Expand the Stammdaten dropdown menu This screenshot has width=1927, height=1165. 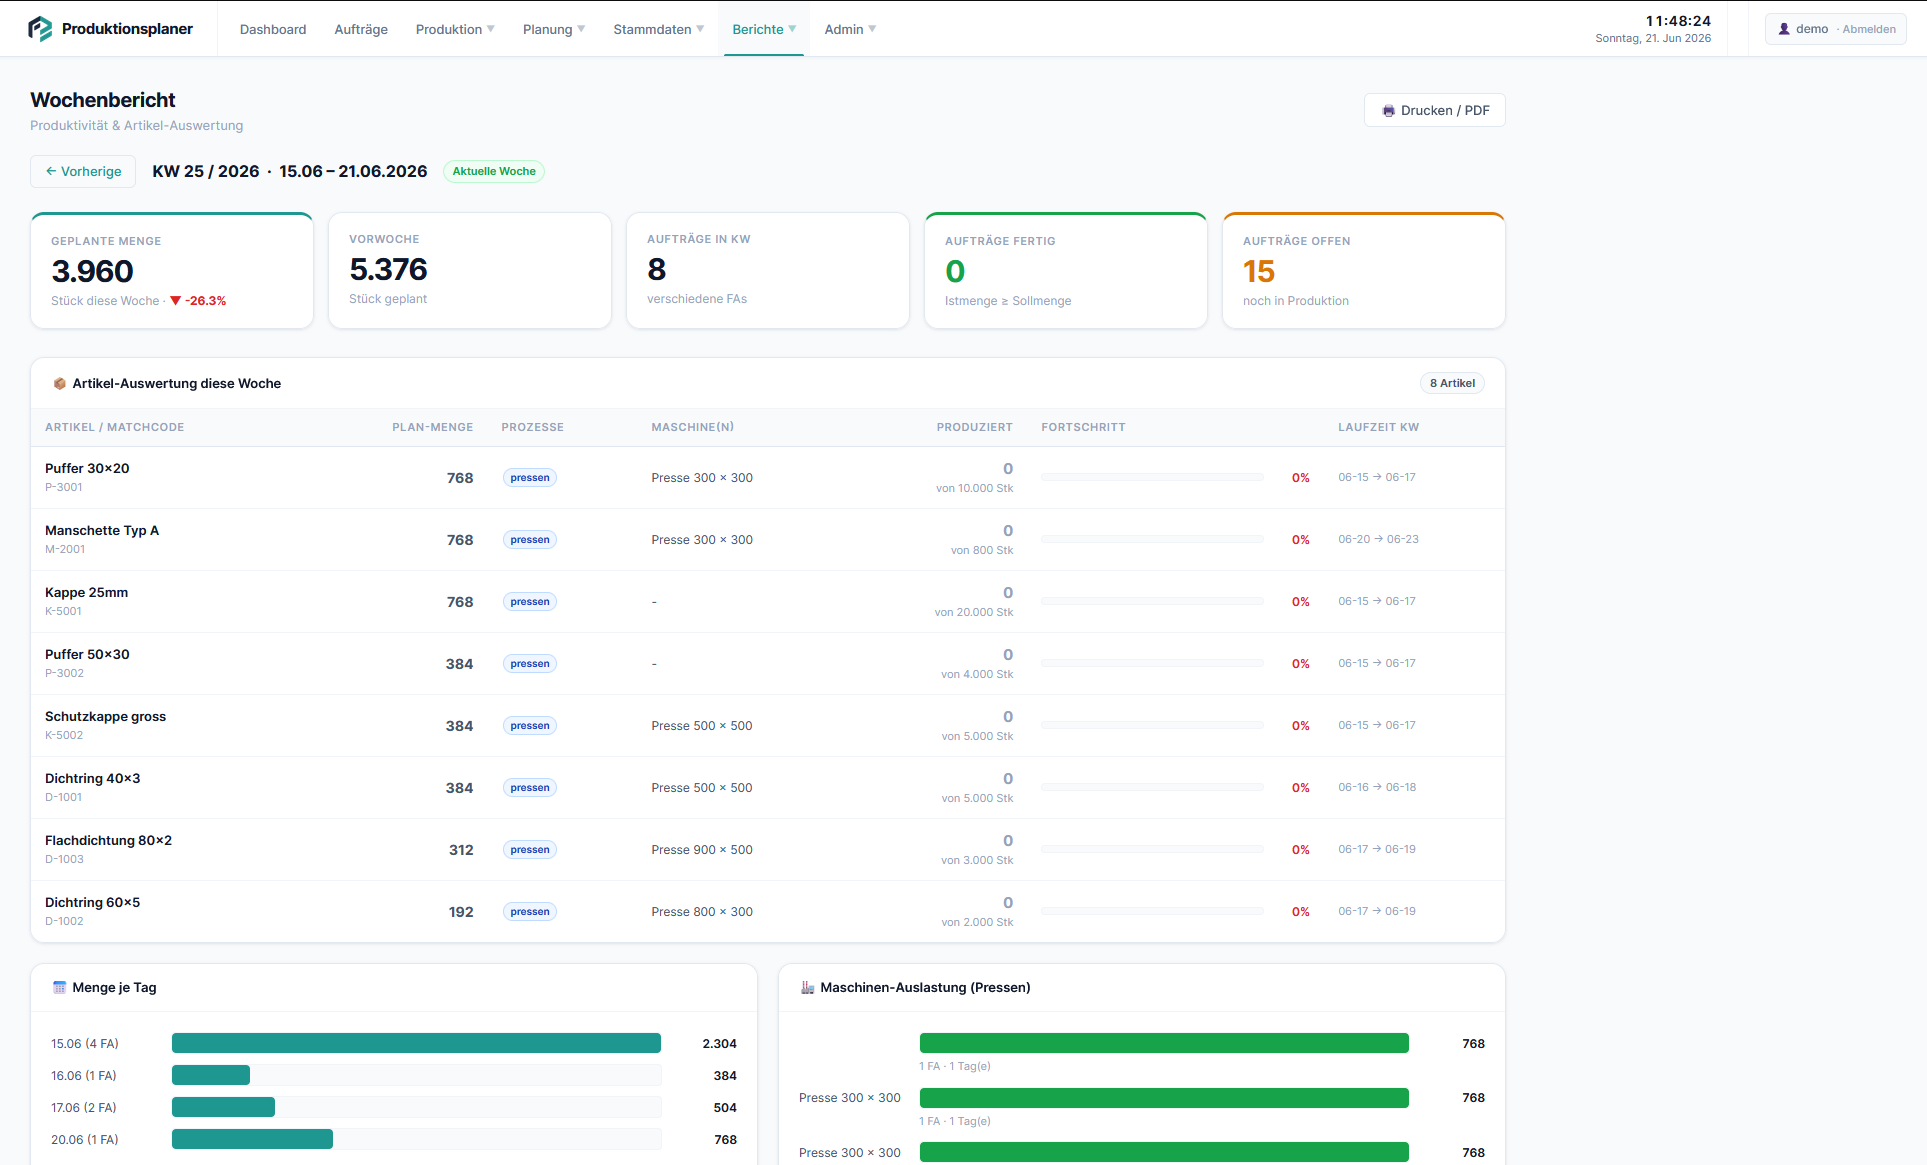[658, 29]
